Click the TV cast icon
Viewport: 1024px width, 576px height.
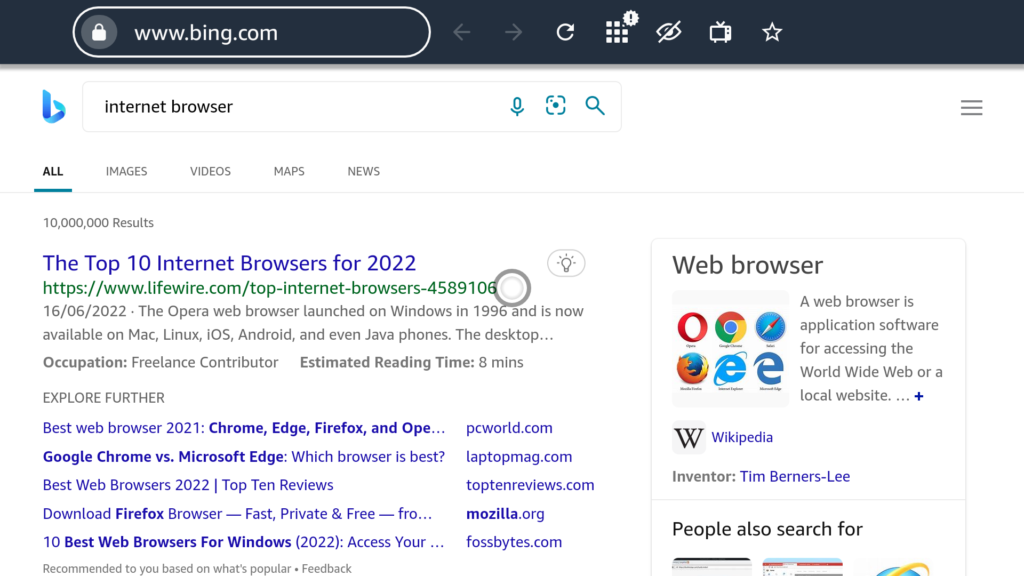tap(720, 32)
